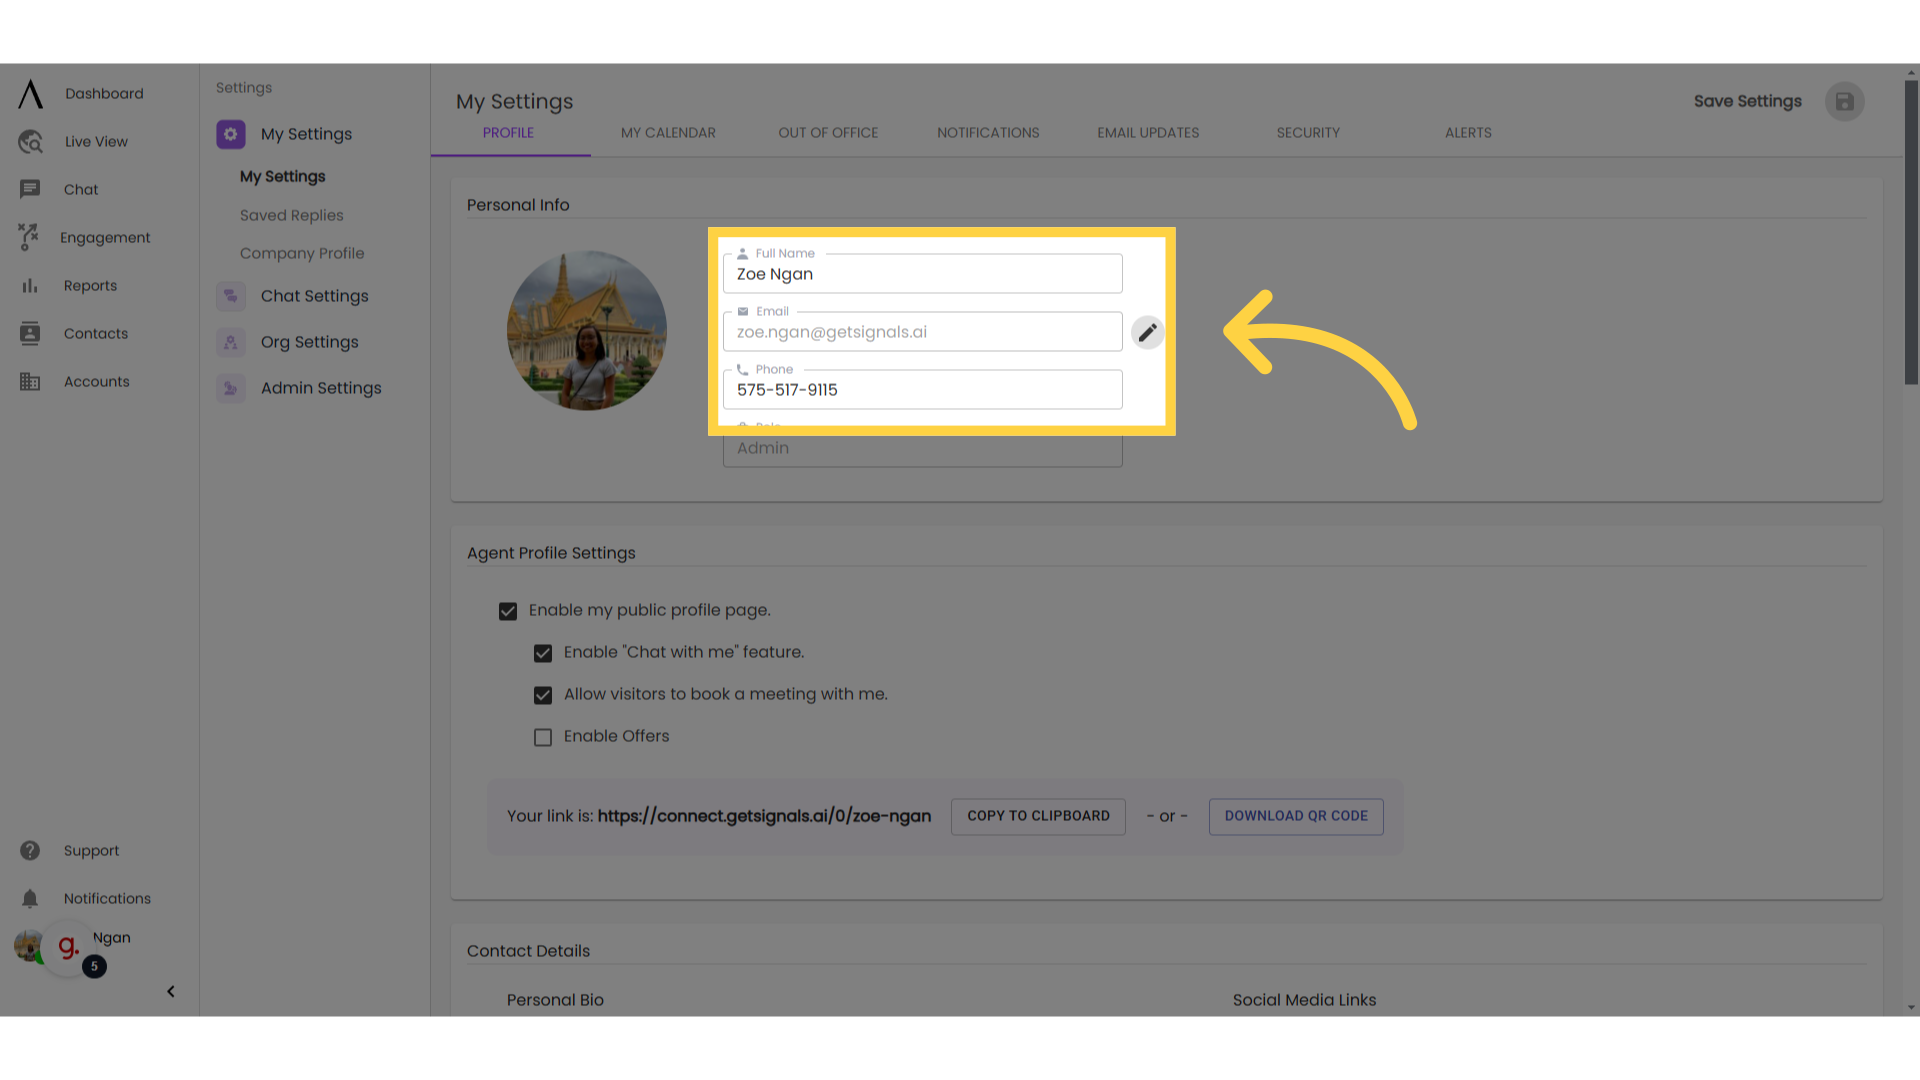Screen dimensions: 1920x1080
Task: Switch to MY CALENDAR tab
Action: [x=669, y=133]
